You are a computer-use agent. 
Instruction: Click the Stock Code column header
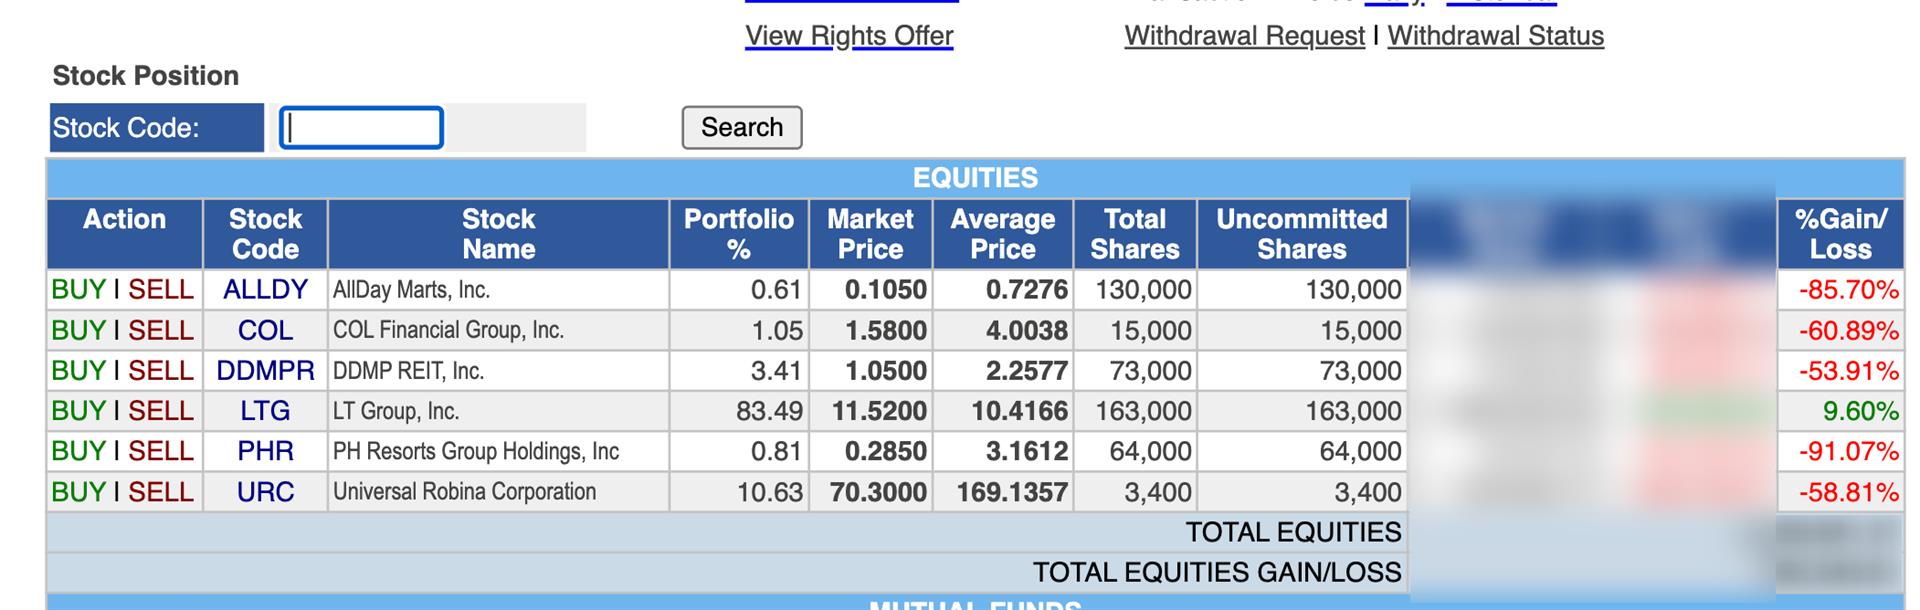(x=265, y=234)
